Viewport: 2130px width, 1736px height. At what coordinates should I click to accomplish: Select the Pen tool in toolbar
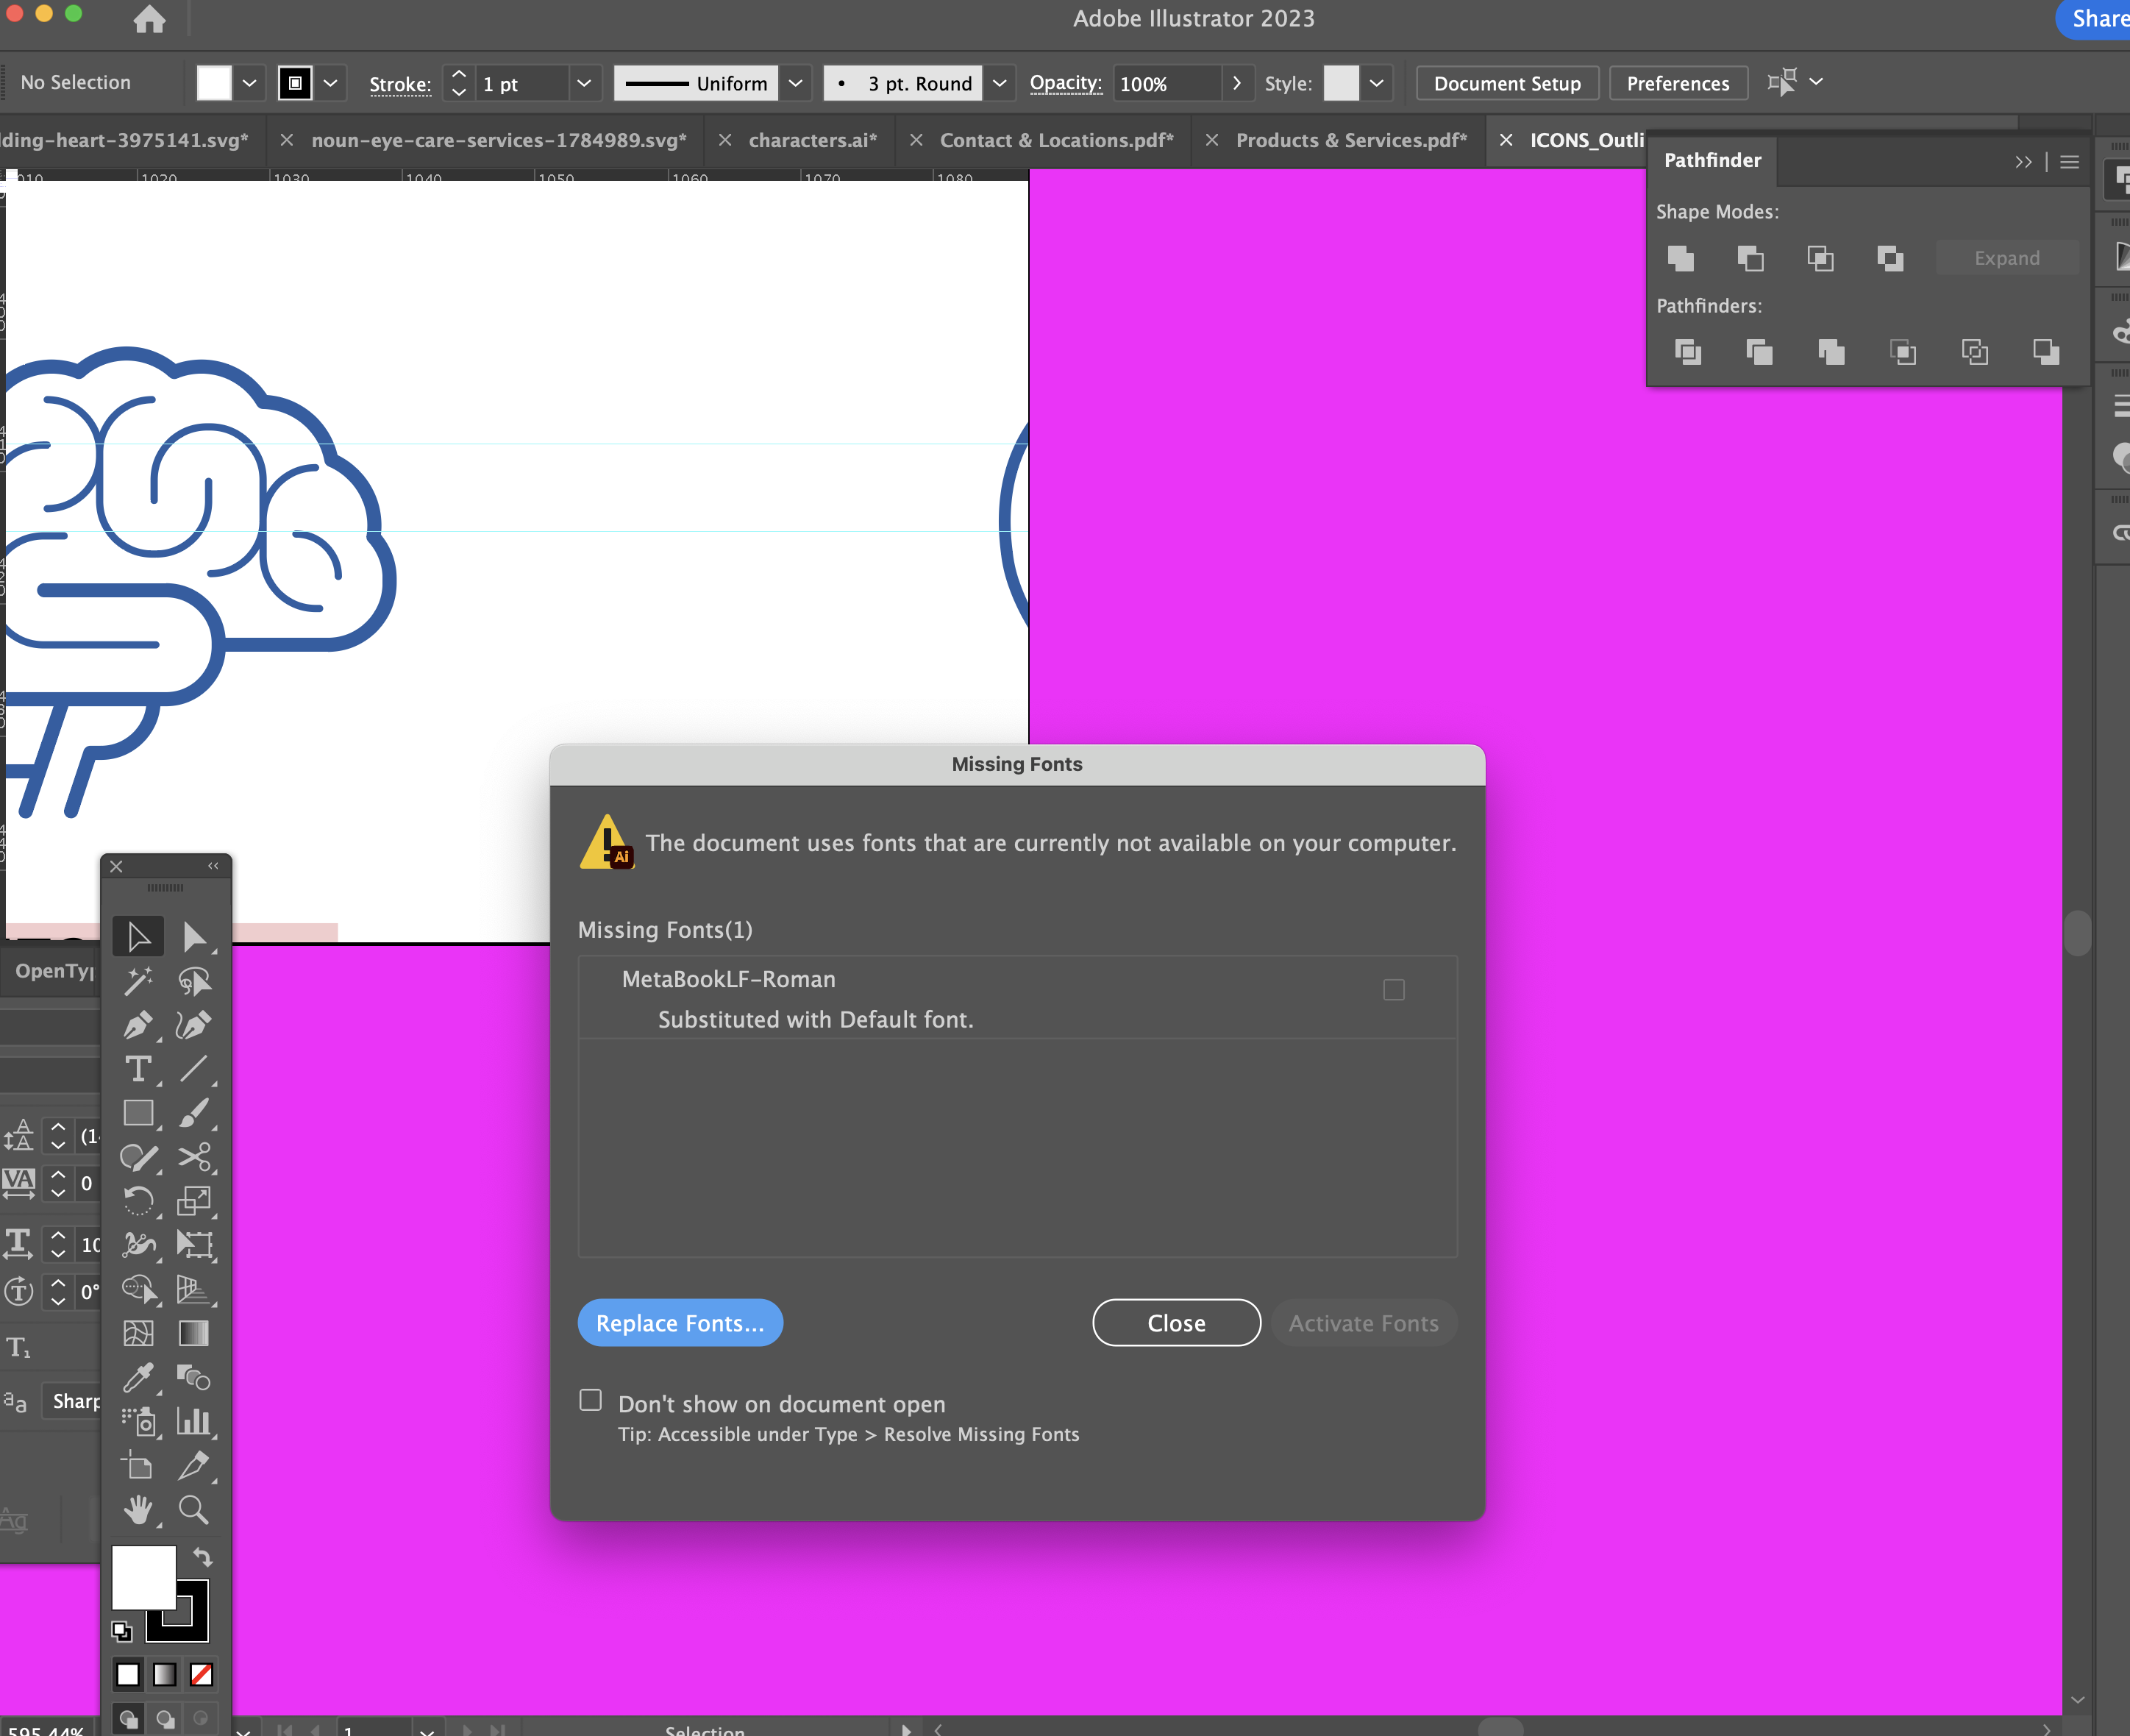[x=138, y=1024]
